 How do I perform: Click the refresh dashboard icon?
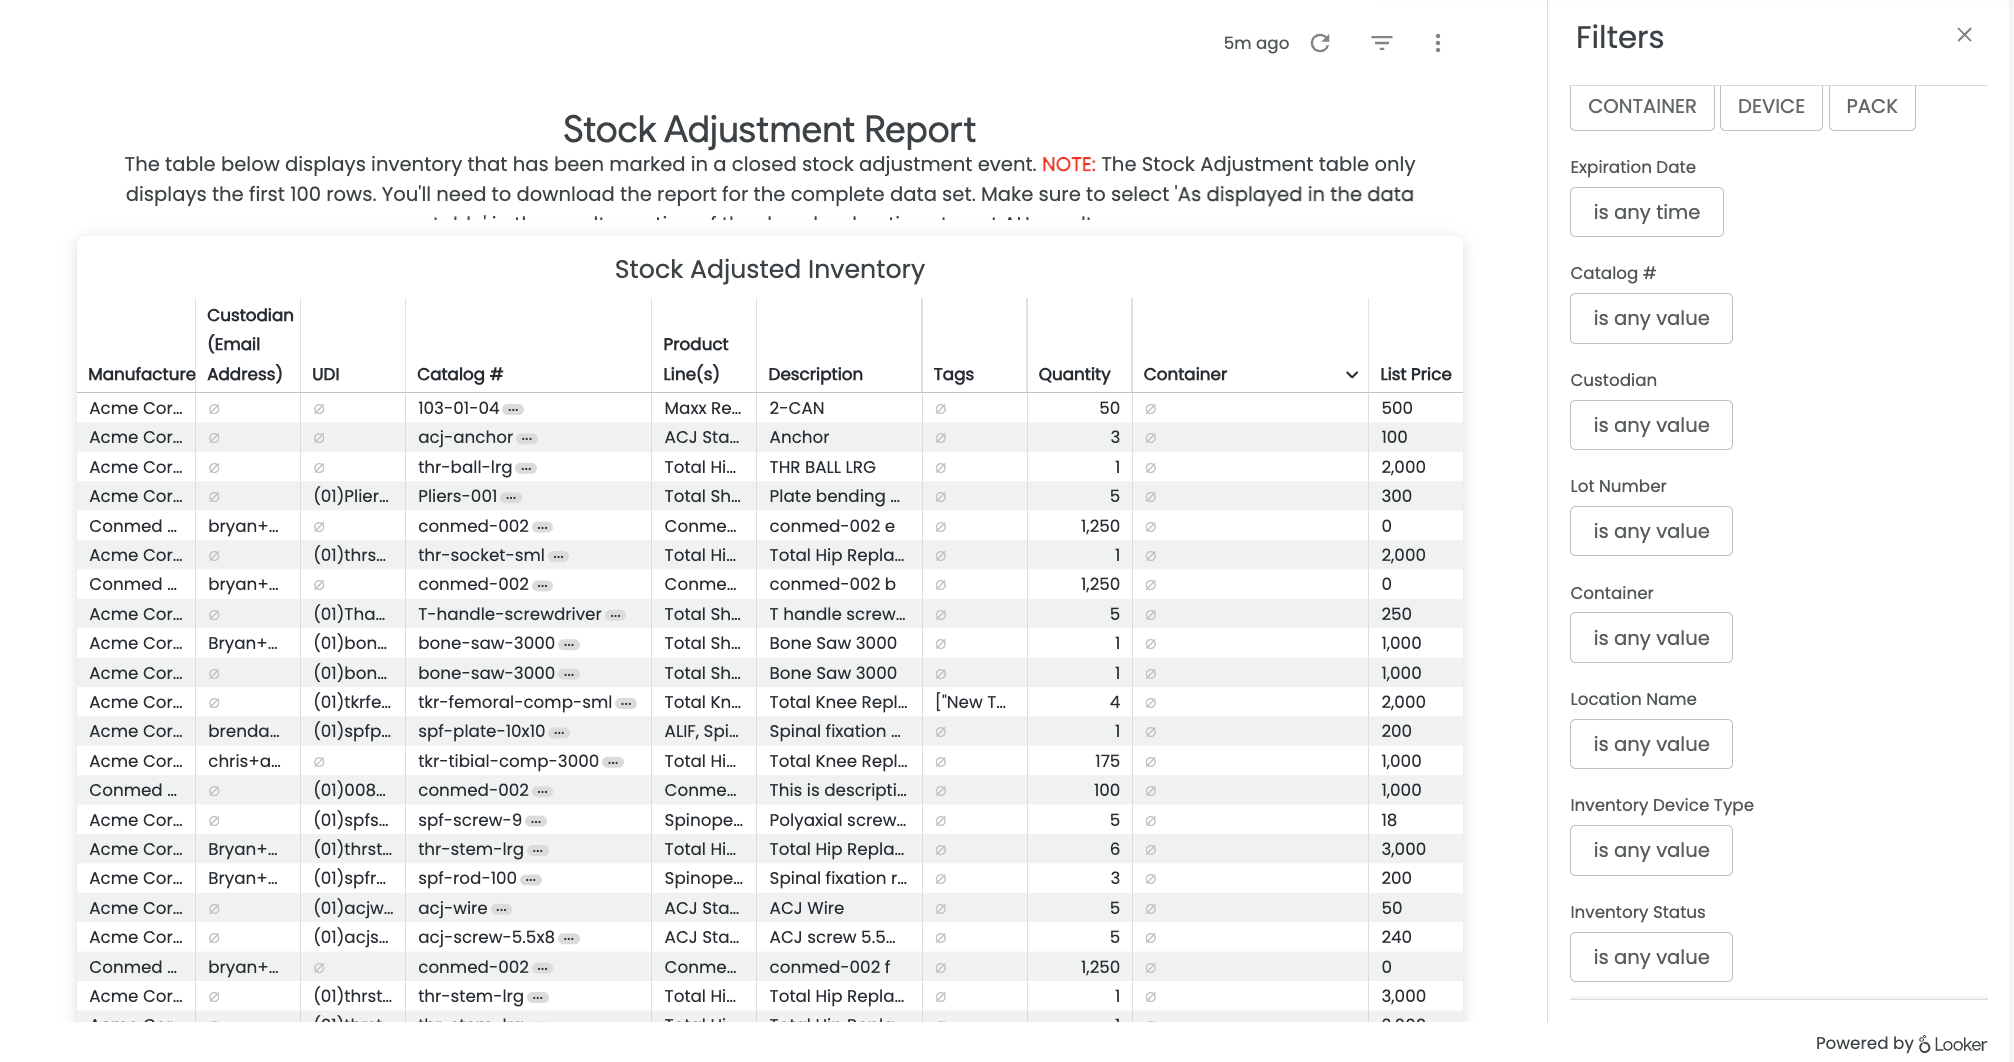click(x=1320, y=43)
